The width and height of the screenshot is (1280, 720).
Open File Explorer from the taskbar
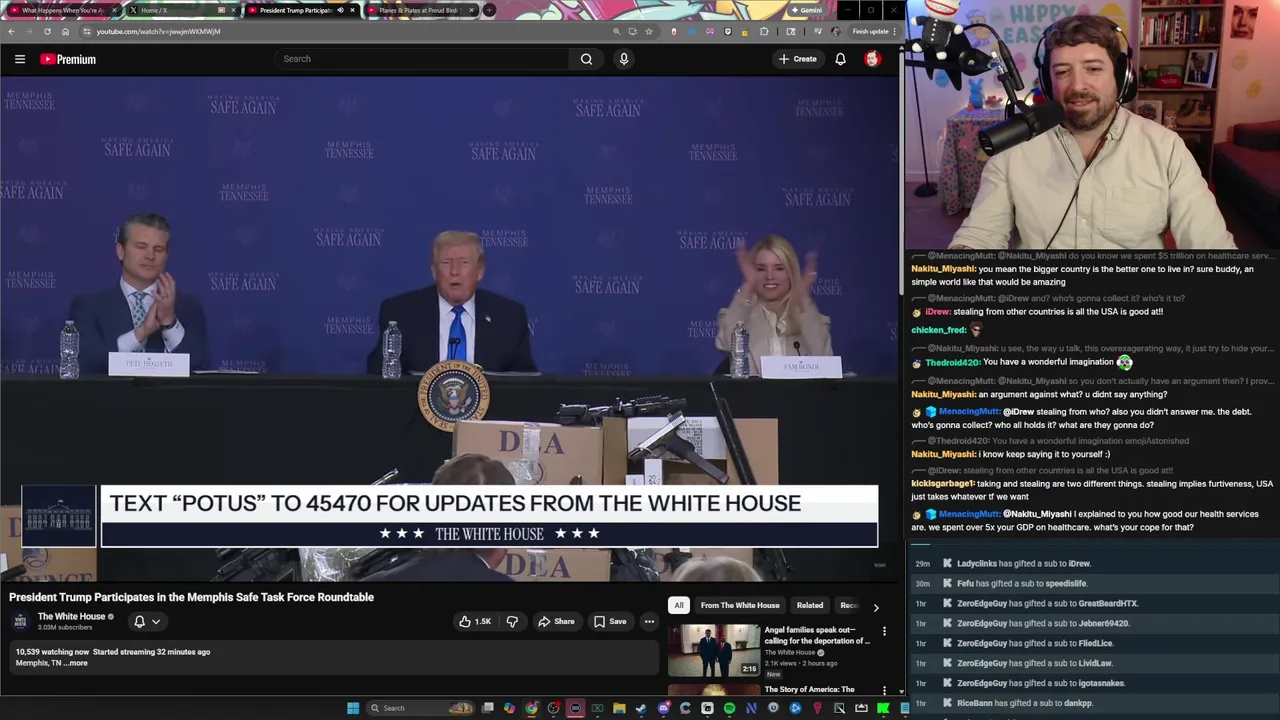pyautogui.click(x=619, y=708)
